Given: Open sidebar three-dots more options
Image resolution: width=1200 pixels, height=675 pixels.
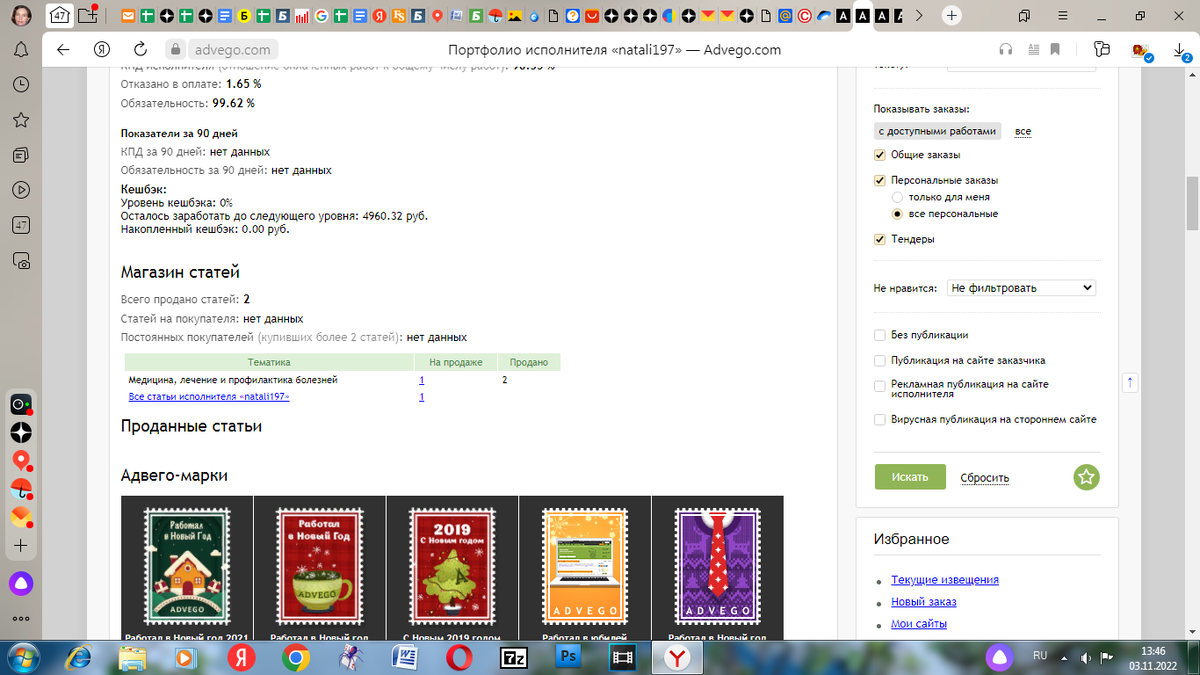Looking at the screenshot, I should [21, 618].
